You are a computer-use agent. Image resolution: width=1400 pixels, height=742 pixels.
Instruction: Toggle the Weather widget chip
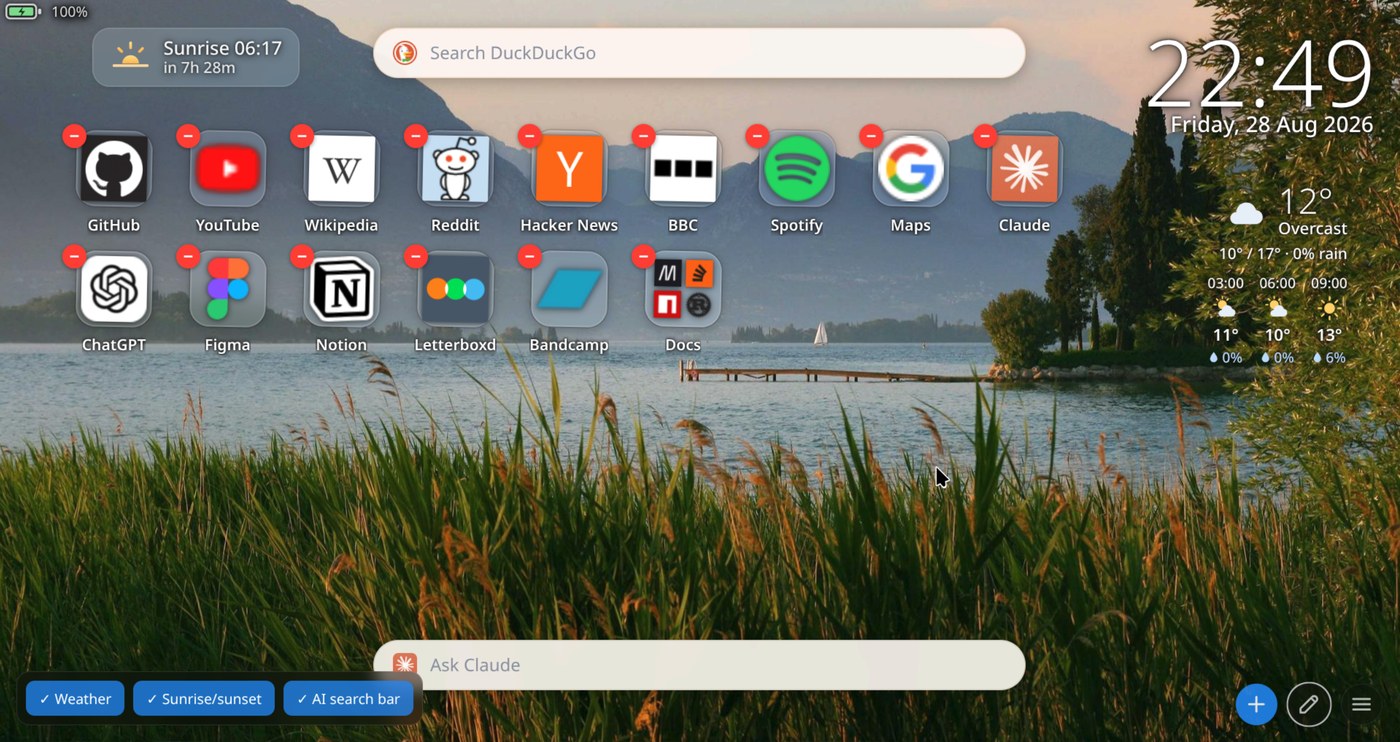[75, 699]
